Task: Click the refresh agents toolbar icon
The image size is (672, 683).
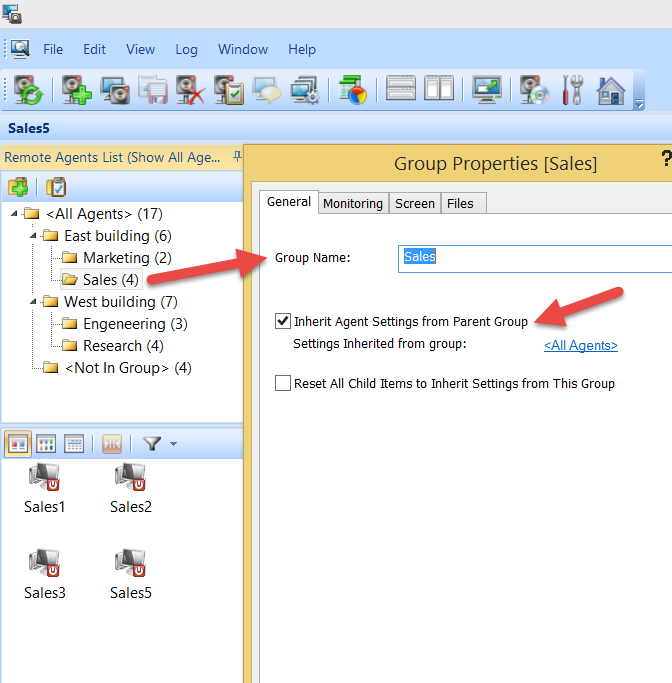Action: click(28, 90)
